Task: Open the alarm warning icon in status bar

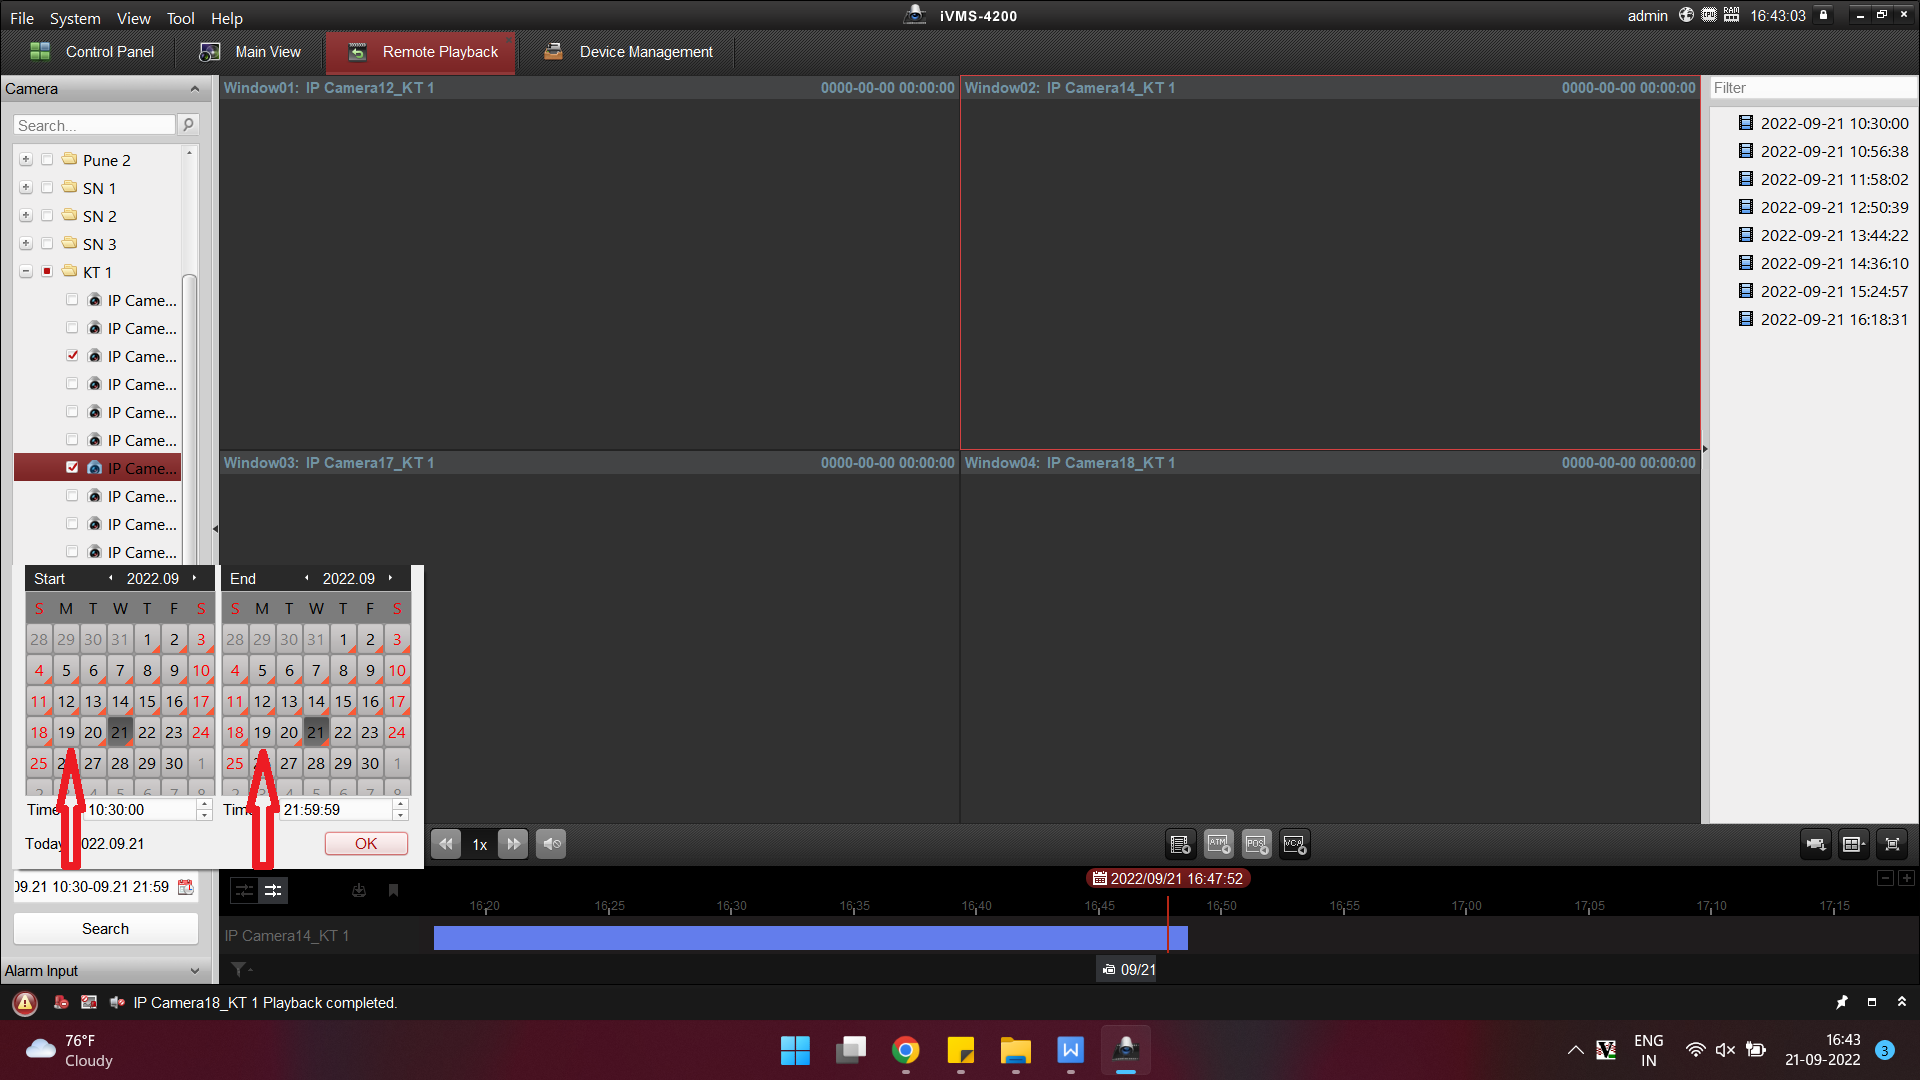Action: click(x=25, y=1003)
